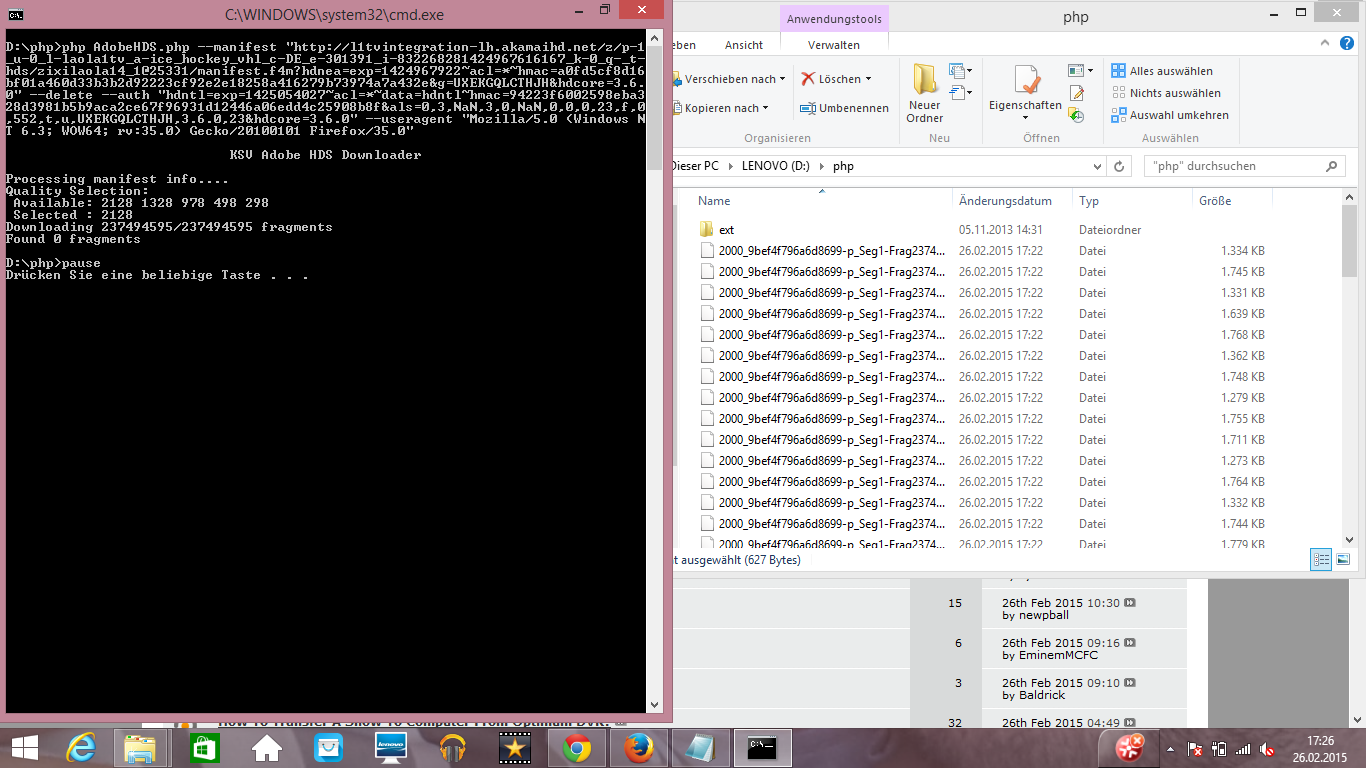This screenshot has width=1366, height=768.
Task: Click the cmd.exe taskbar button
Action: point(762,747)
